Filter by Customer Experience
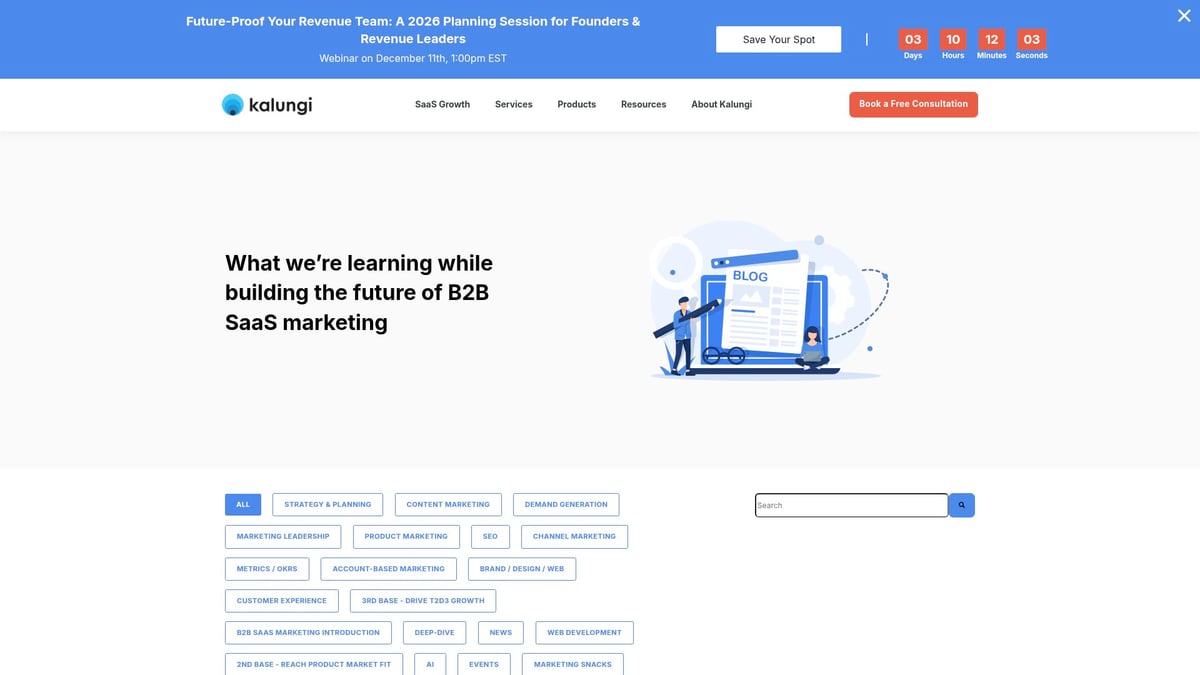The image size is (1200, 675). tap(281, 600)
